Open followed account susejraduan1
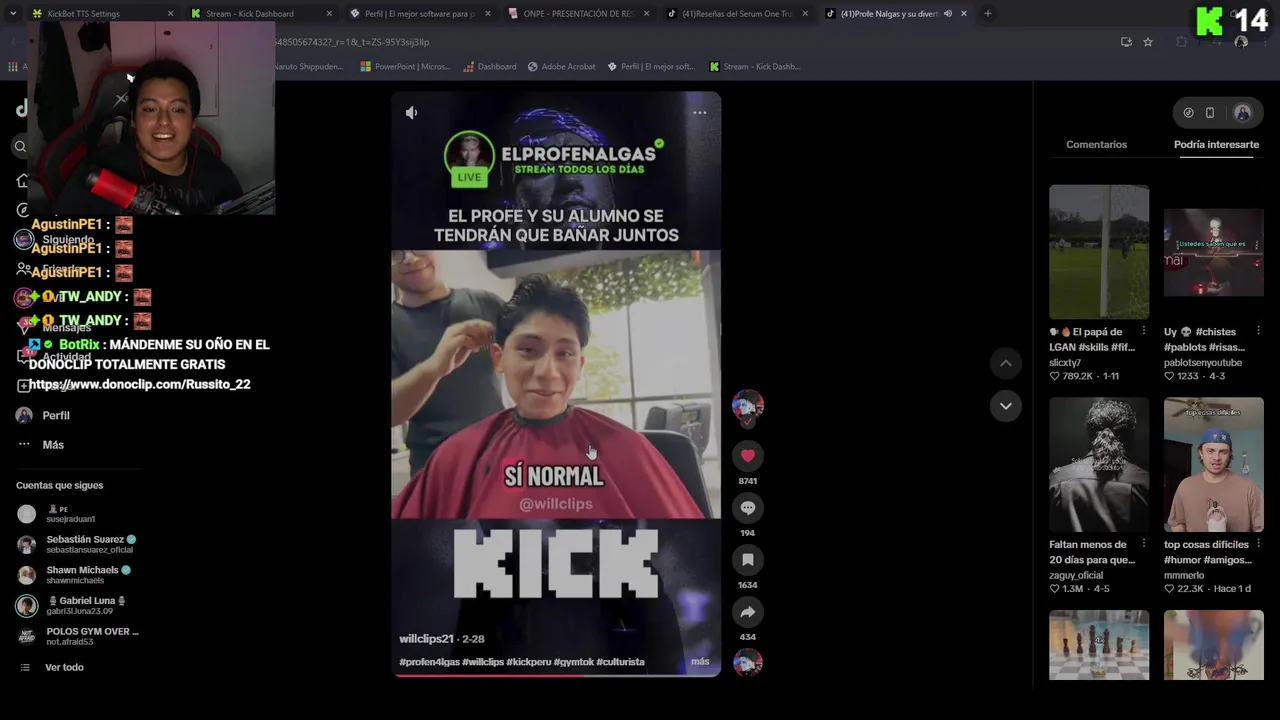The width and height of the screenshot is (1280, 720). pyautogui.click(x=70, y=514)
